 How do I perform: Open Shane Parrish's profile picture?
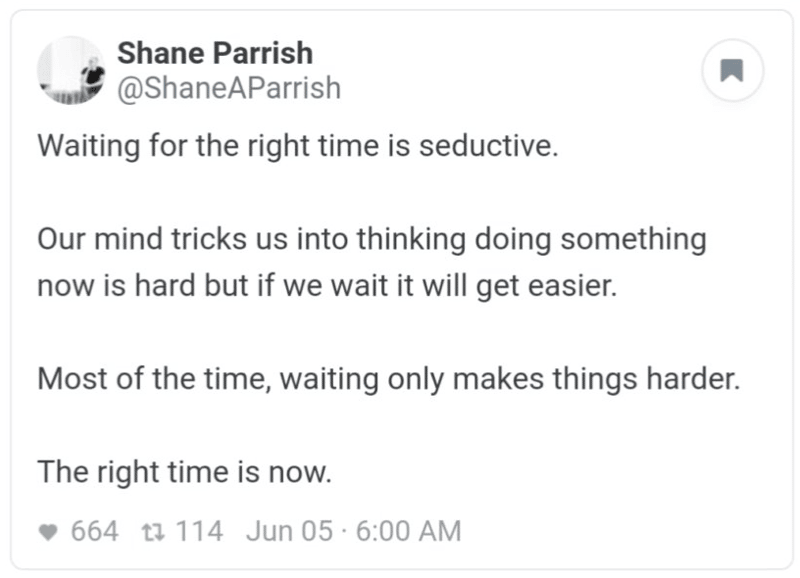(71, 70)
